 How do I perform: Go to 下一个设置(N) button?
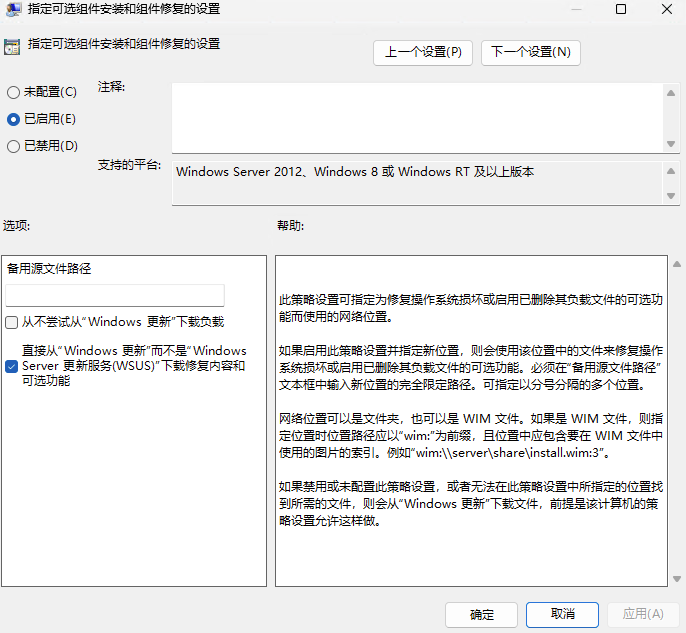pos(531,52)
